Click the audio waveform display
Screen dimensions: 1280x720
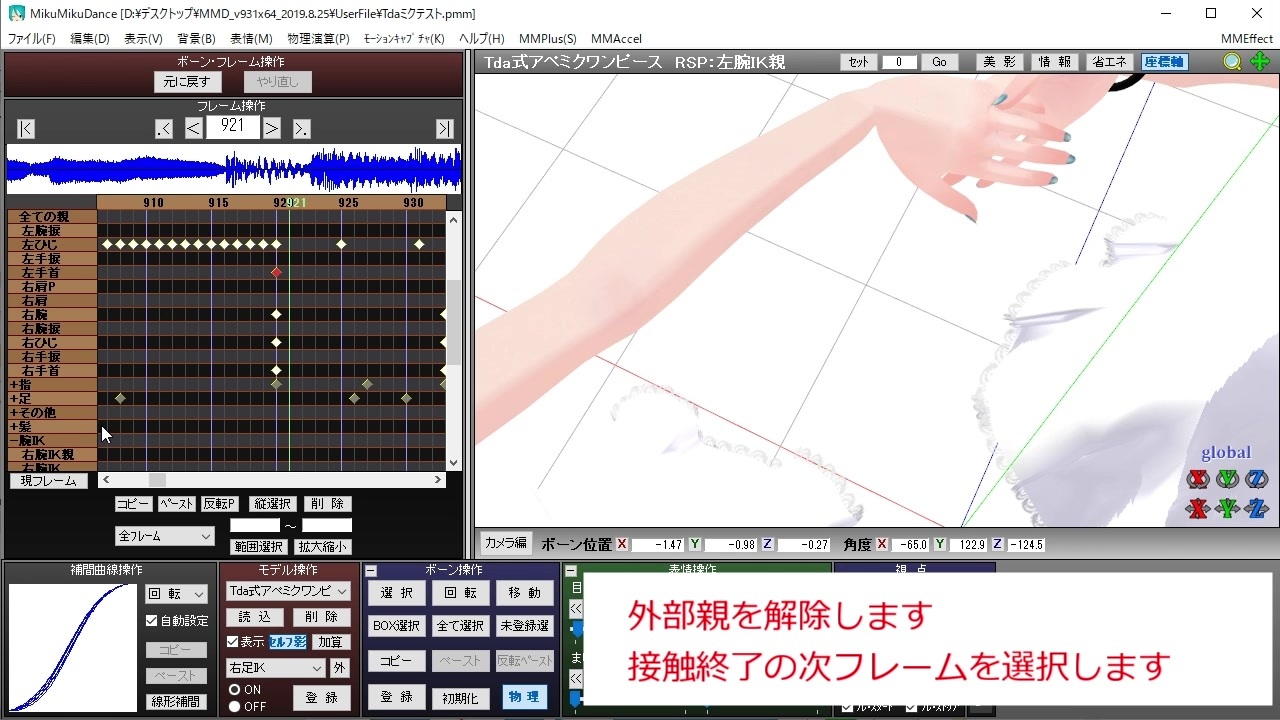[234, 169]
